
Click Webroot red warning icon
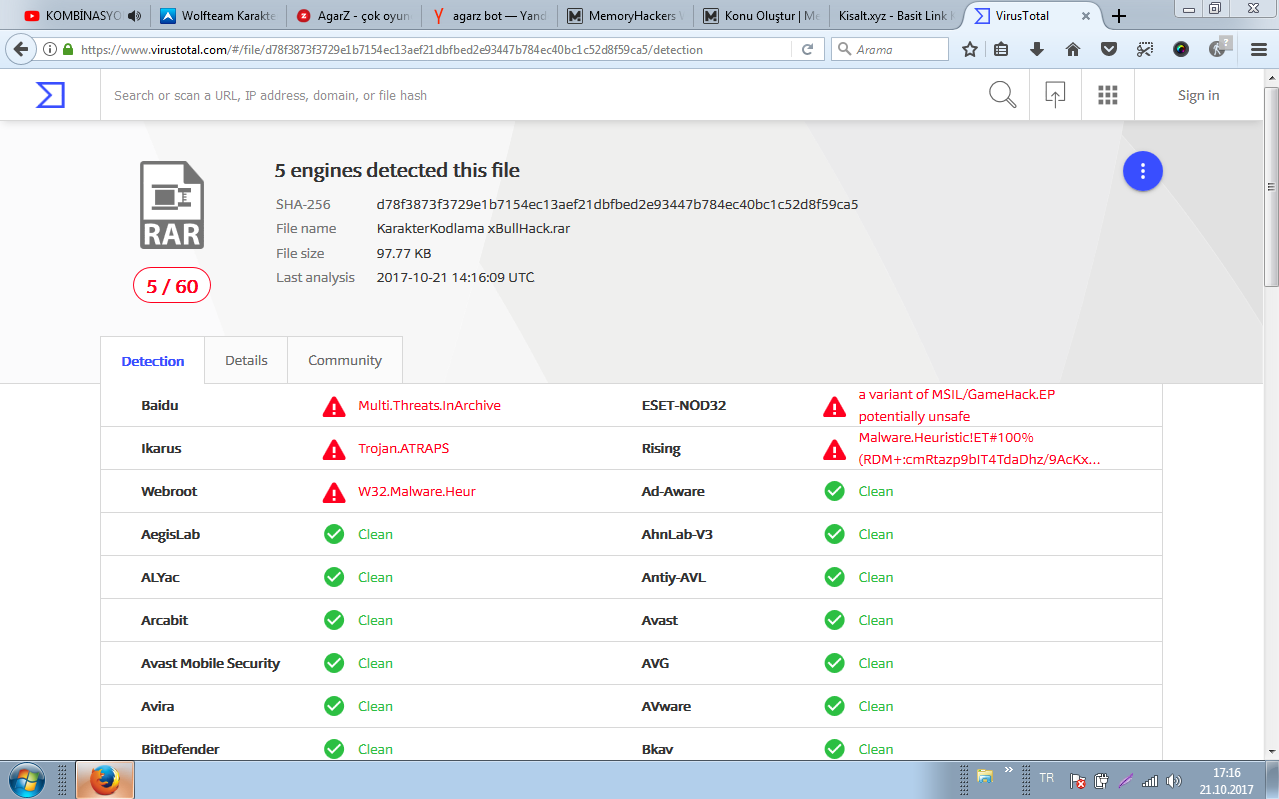tap(334, 492)
